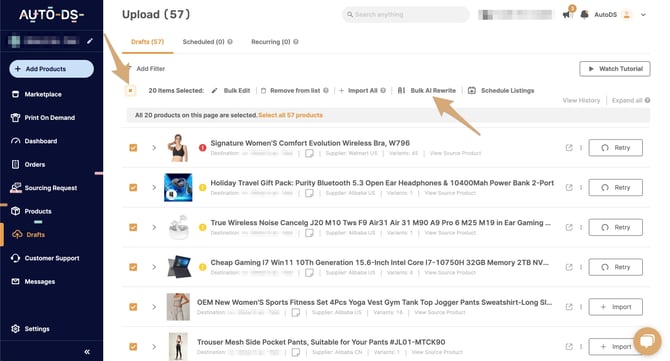Click Bulk AI Rewrite in toolbar

pos(426,91)
